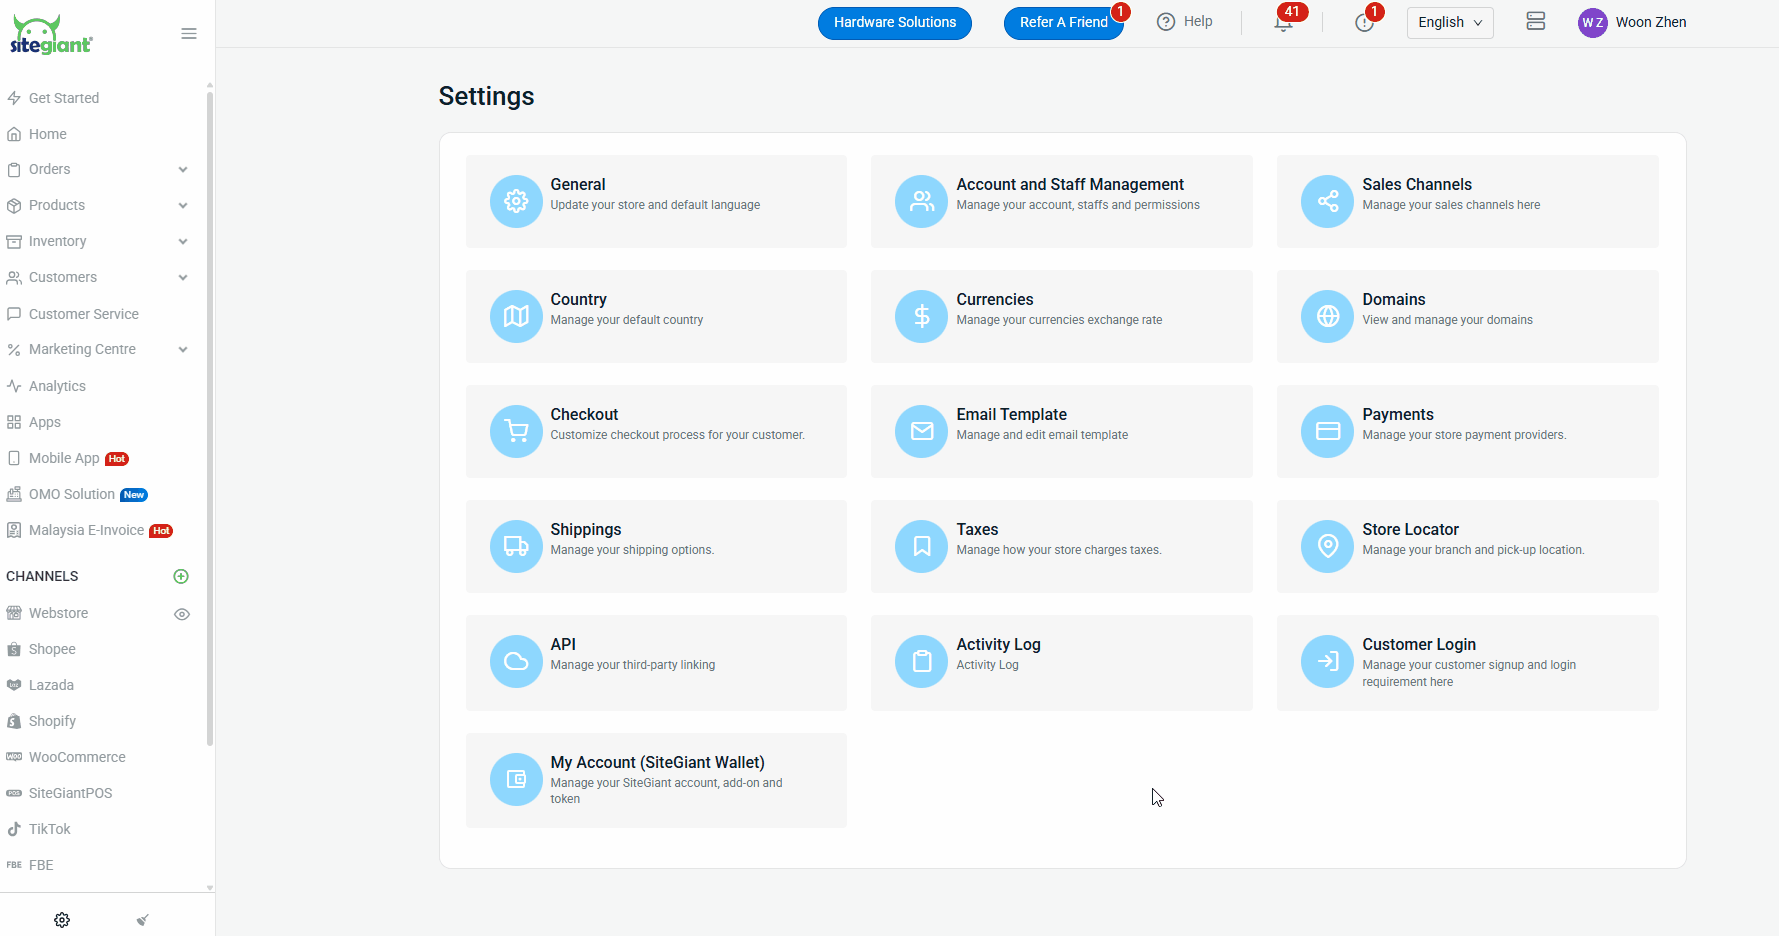Click the Hardware Solutions button
The image size is (1779, 936).
[894, 22]
